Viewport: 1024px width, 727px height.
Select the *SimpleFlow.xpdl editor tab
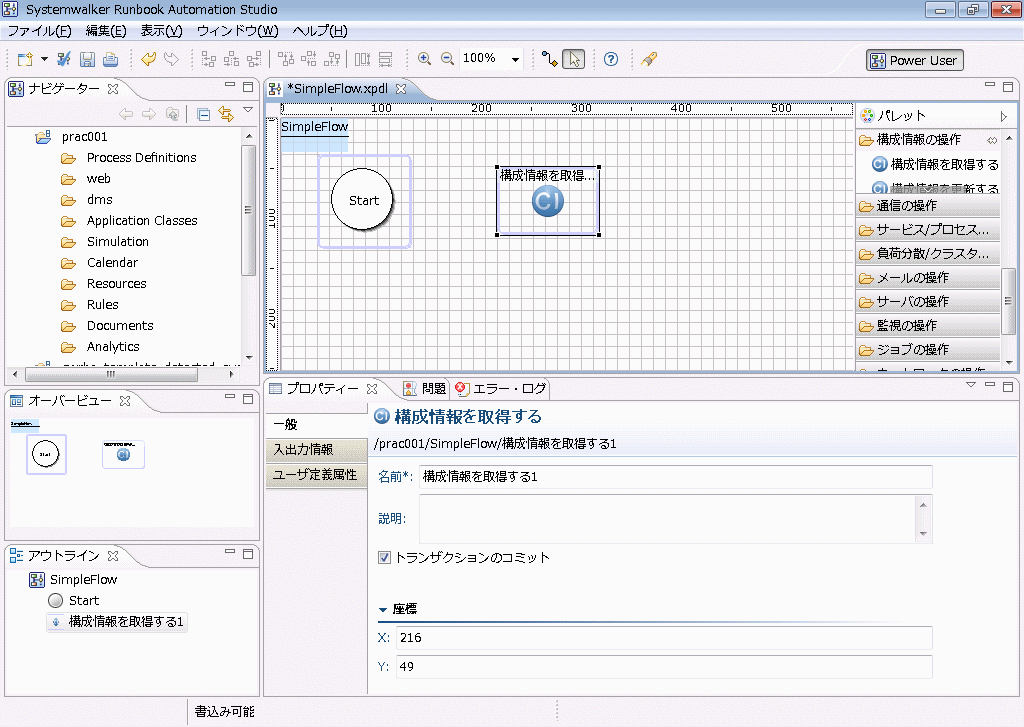coord(338,89)
